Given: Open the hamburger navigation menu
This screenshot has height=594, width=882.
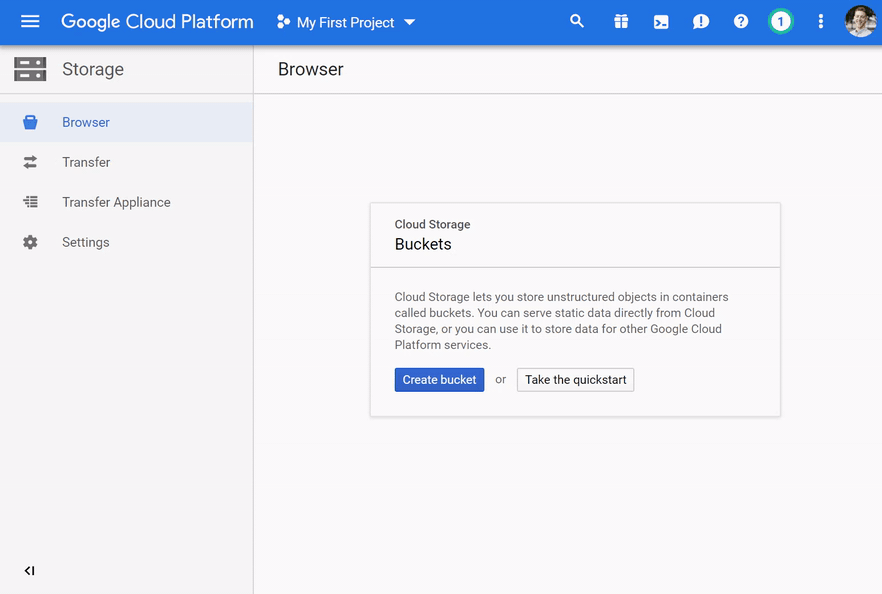Looking at the screenshot, I should coord(30,22).
